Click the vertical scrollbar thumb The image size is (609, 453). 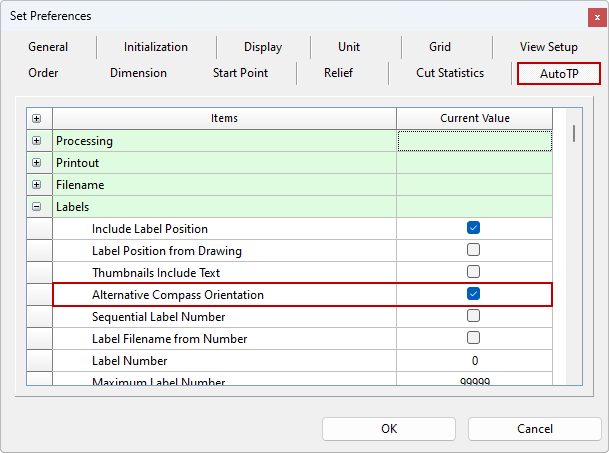click(x=573, y=134)
